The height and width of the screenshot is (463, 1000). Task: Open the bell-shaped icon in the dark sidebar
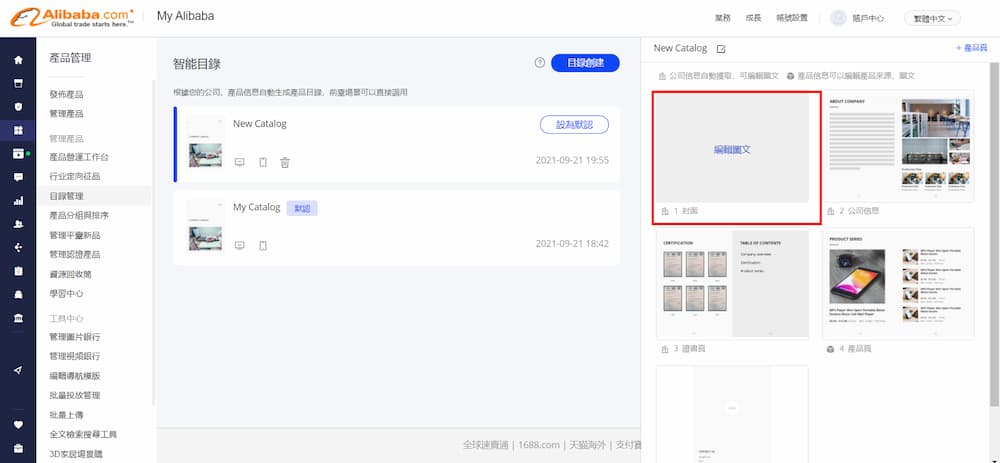pos(18,295)
